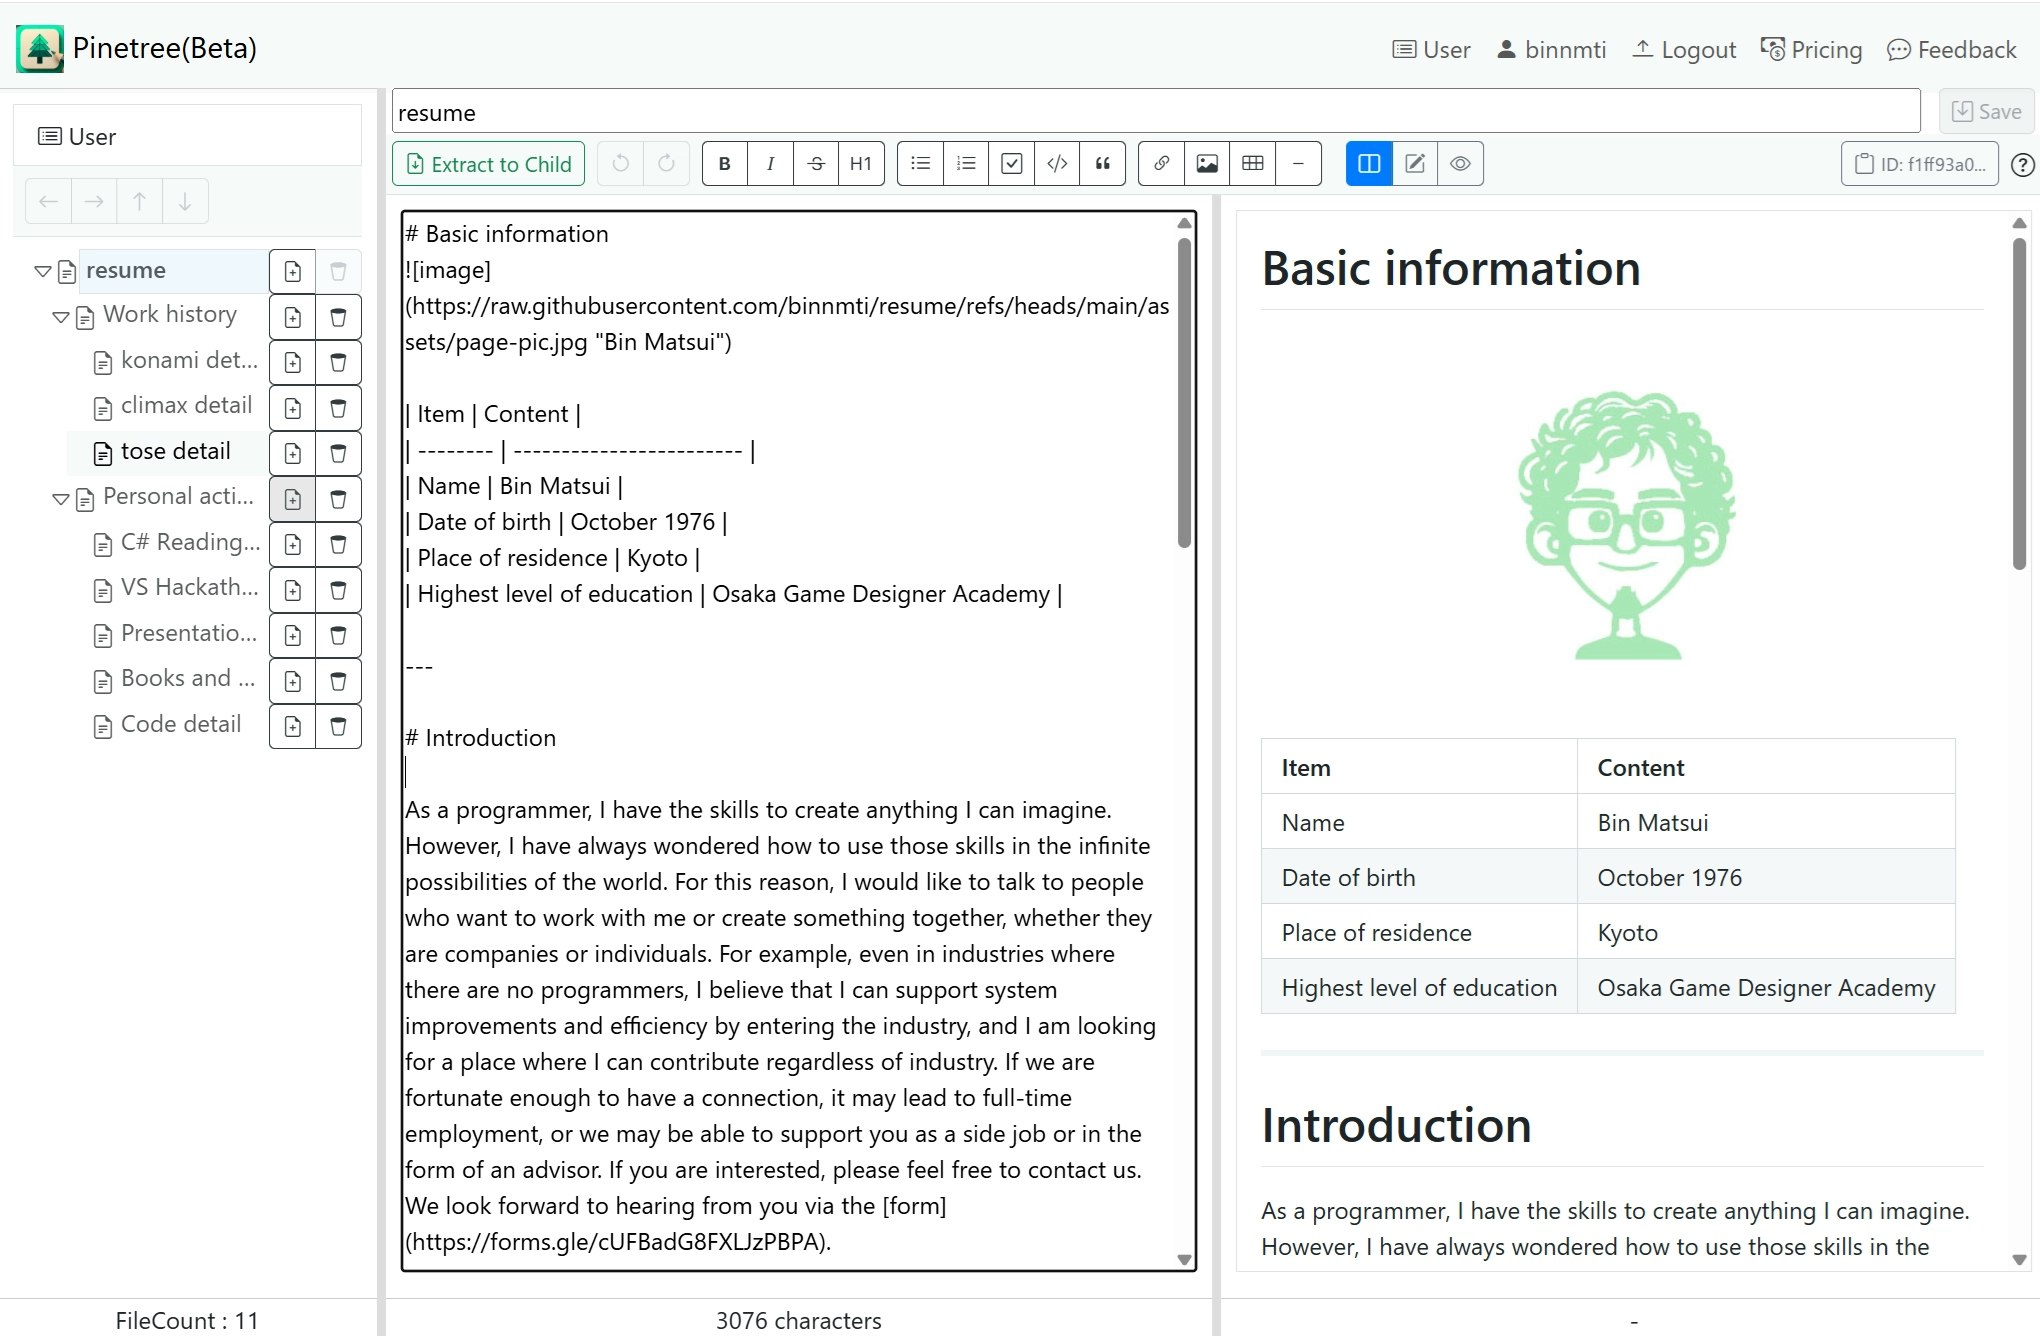Click the undo icon
This screenshot has width=2040, height=1336.
coord(620,163)
